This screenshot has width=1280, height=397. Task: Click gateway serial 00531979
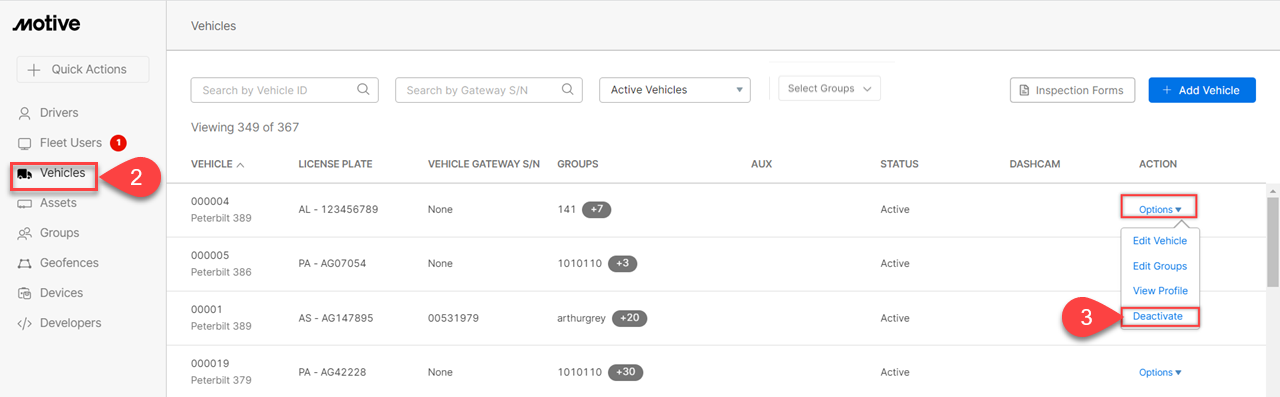pos(453,318)
